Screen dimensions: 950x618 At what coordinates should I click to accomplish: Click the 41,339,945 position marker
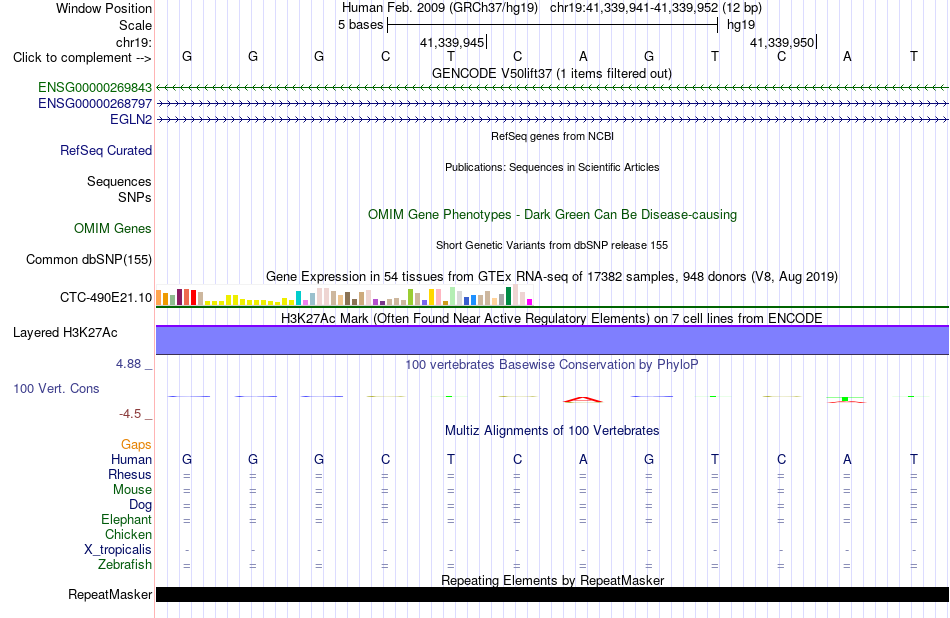[452, 42]
